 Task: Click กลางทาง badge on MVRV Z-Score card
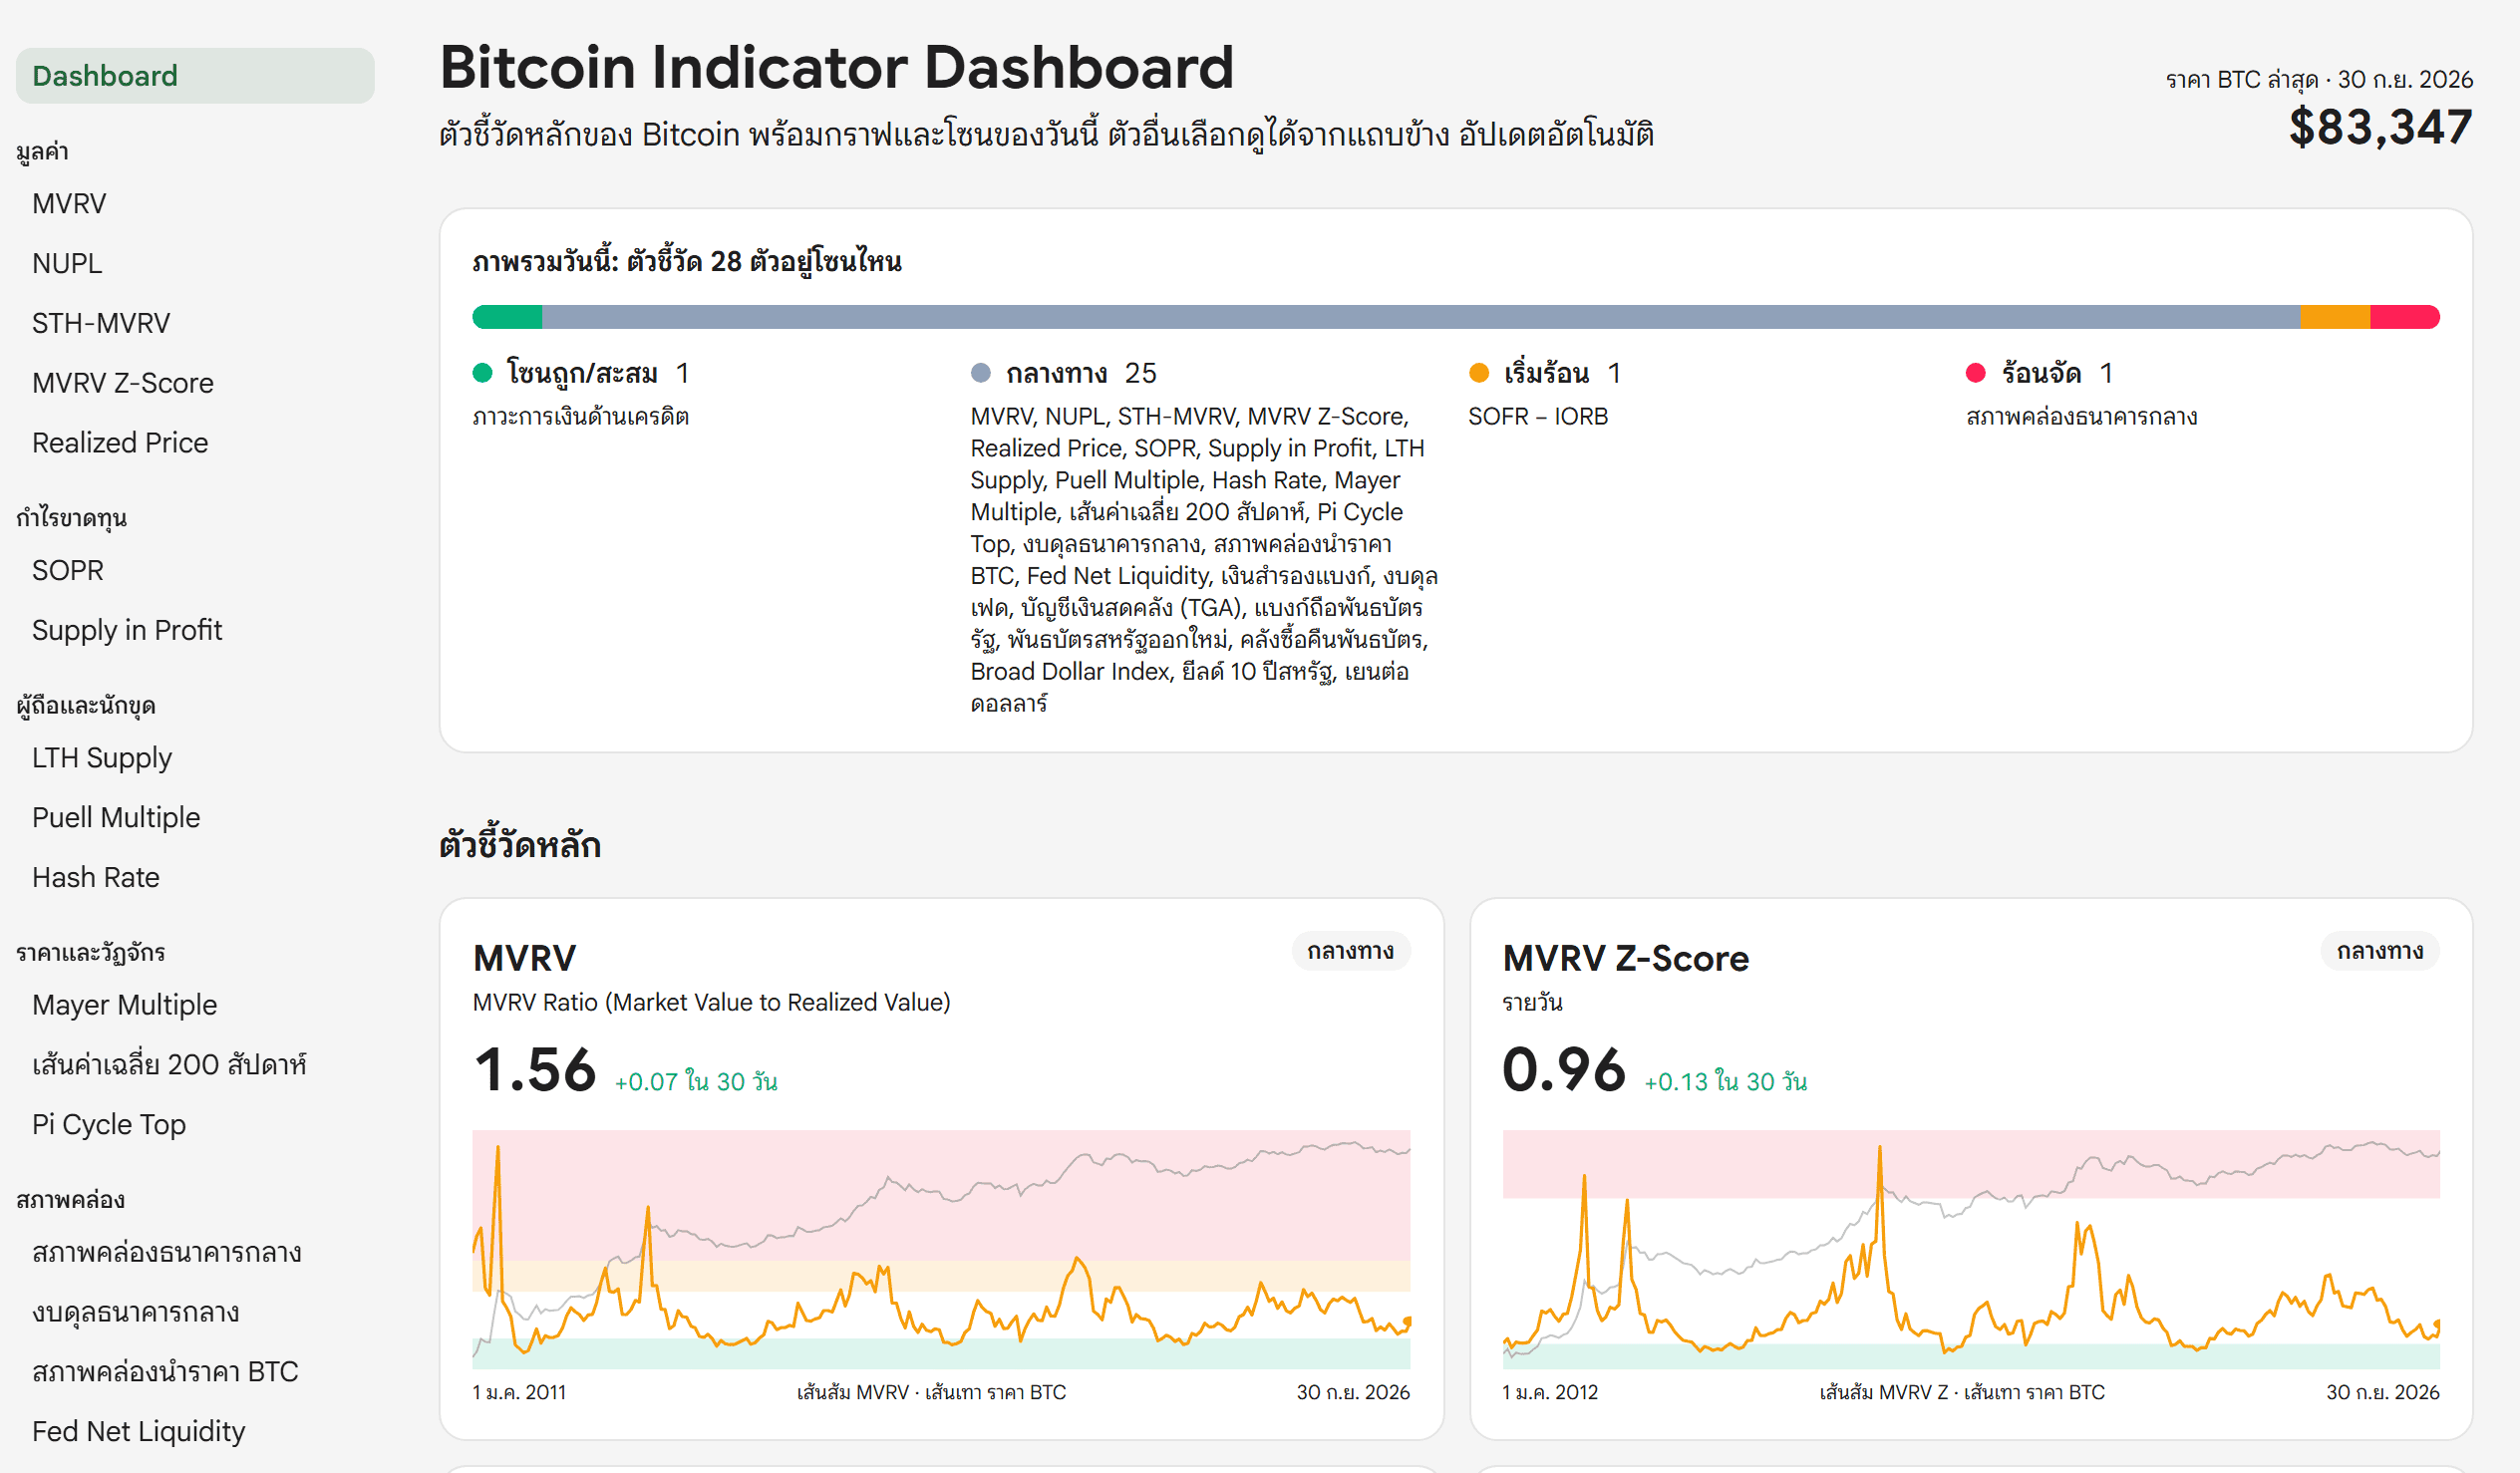point(2380,951)
